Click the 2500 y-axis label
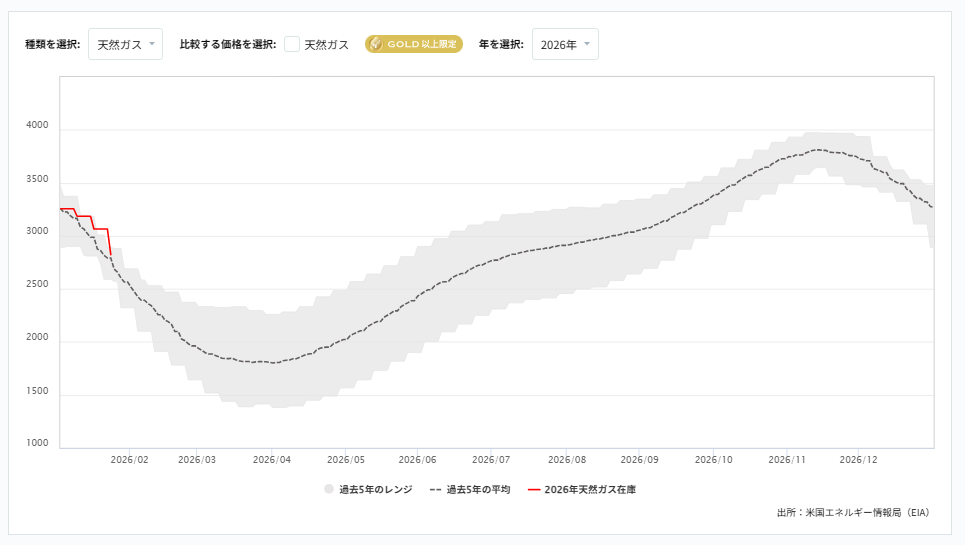965x545 pixels. coord(37,284)
